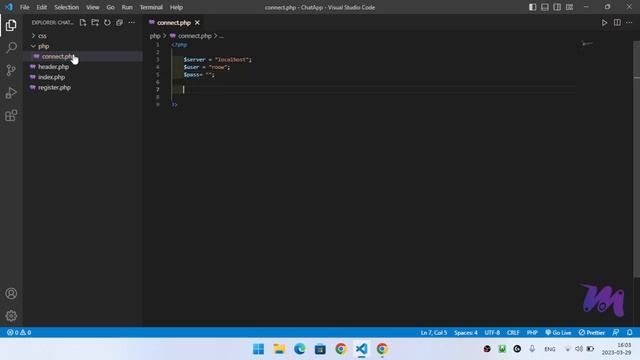This screenshot has height=360, width=640.
Task: Split the editor to the right
Action: click(x=617, y=23)
